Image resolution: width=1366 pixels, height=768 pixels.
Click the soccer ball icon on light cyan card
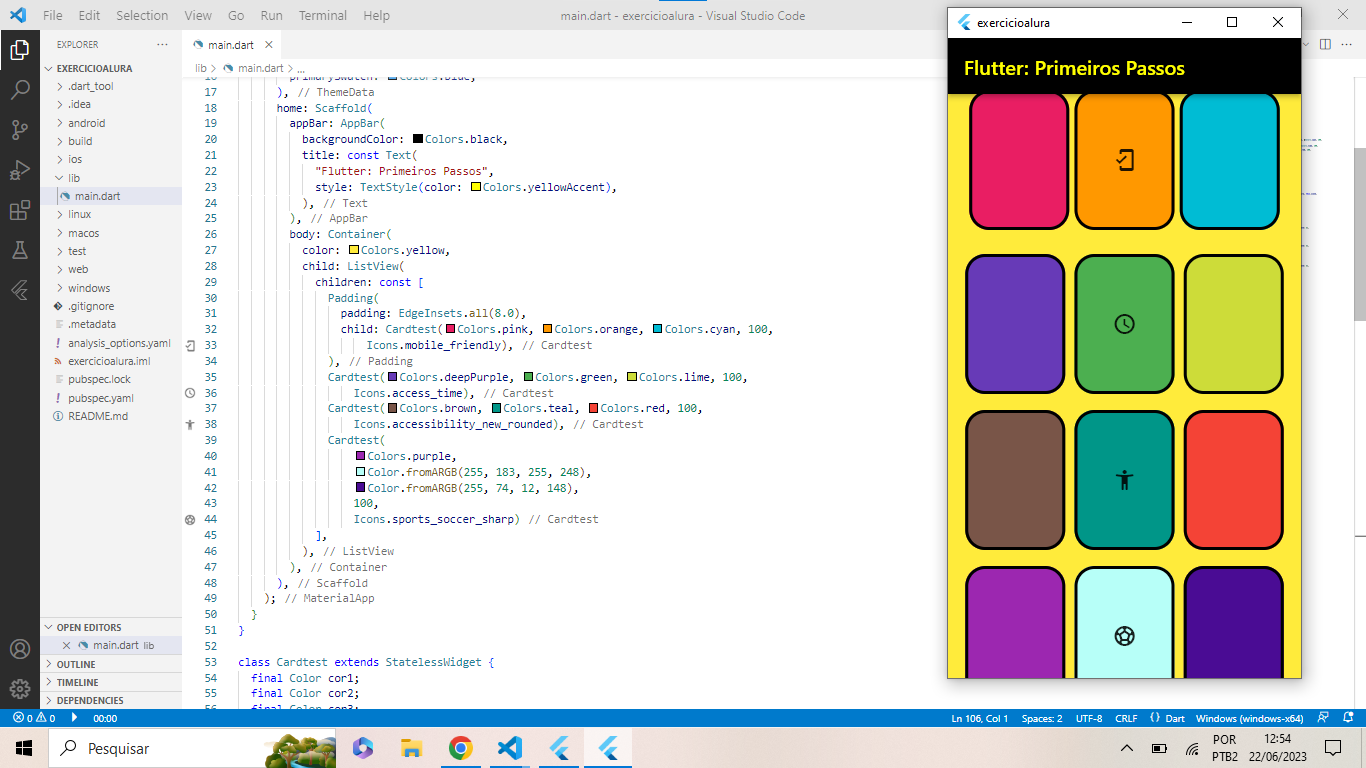tap(1125, 636)
